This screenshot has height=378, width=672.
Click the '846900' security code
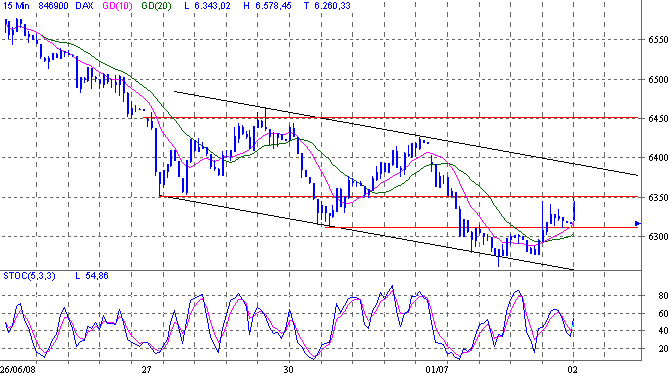click(x=54, y=6)
